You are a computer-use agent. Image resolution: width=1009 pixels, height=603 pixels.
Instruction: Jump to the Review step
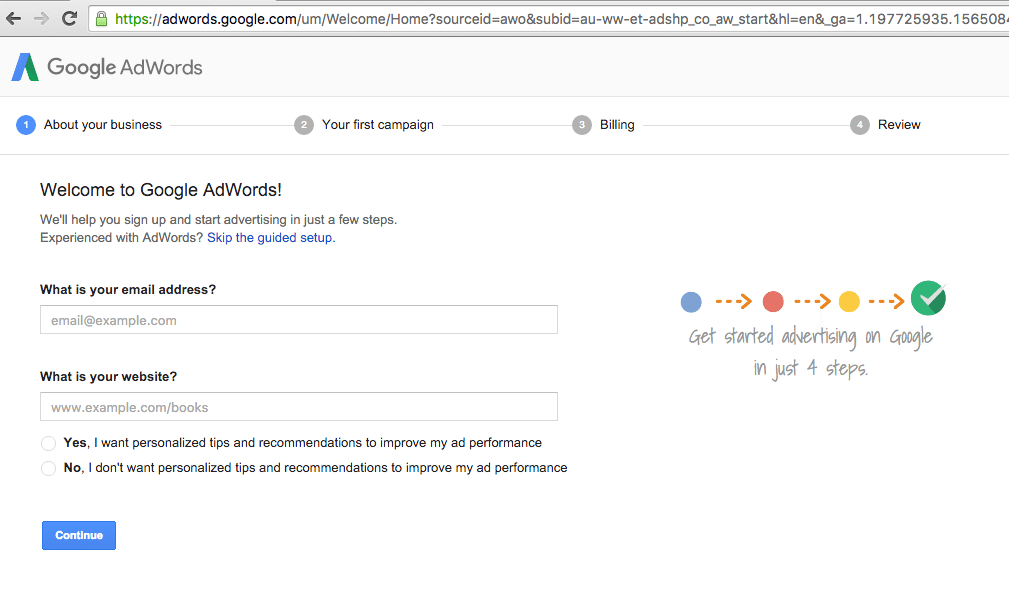[899, 125]
